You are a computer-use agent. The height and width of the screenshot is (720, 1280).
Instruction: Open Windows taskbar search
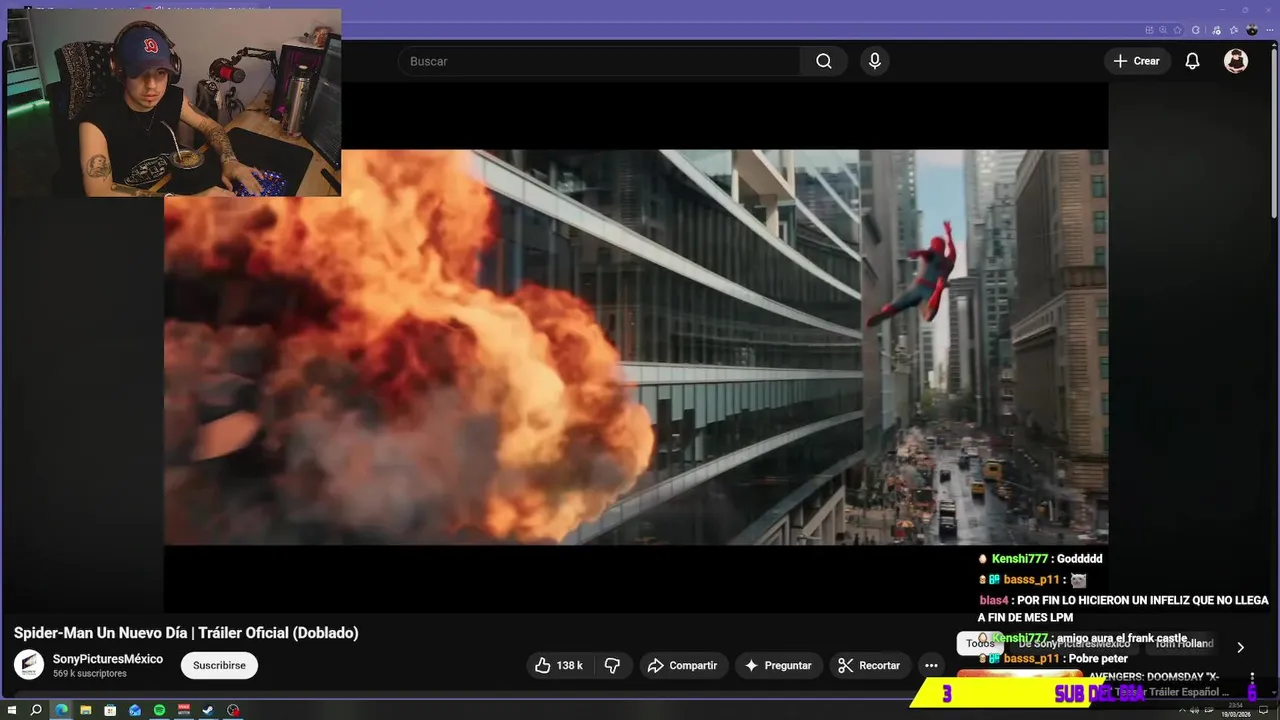36,710
